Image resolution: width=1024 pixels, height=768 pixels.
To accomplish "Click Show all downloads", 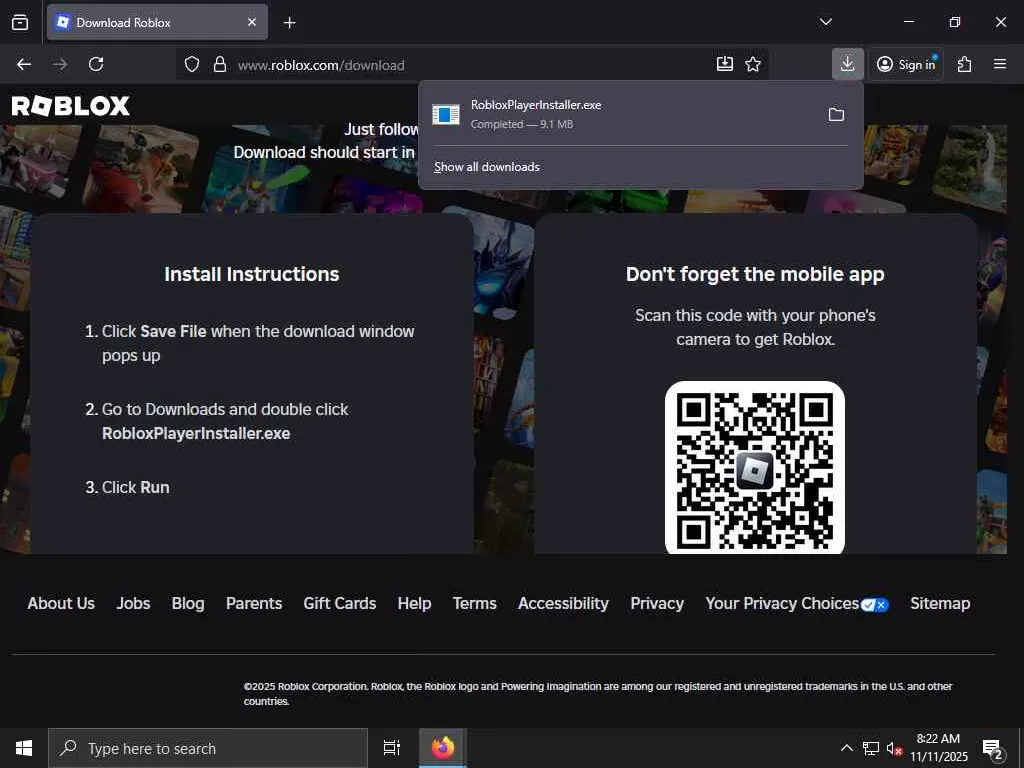I will pos(487,167).
